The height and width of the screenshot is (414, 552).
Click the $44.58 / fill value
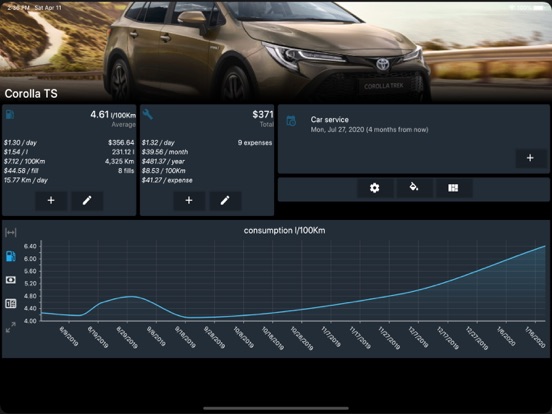click(x=21, y=171)
